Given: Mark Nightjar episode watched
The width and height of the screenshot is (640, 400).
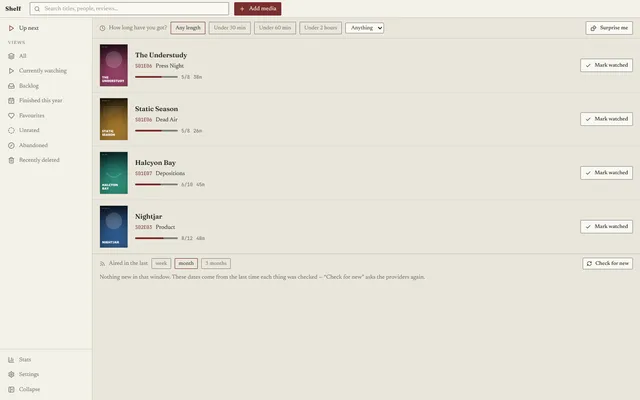Looking at the screenshot, I should (x=607, y=227).
